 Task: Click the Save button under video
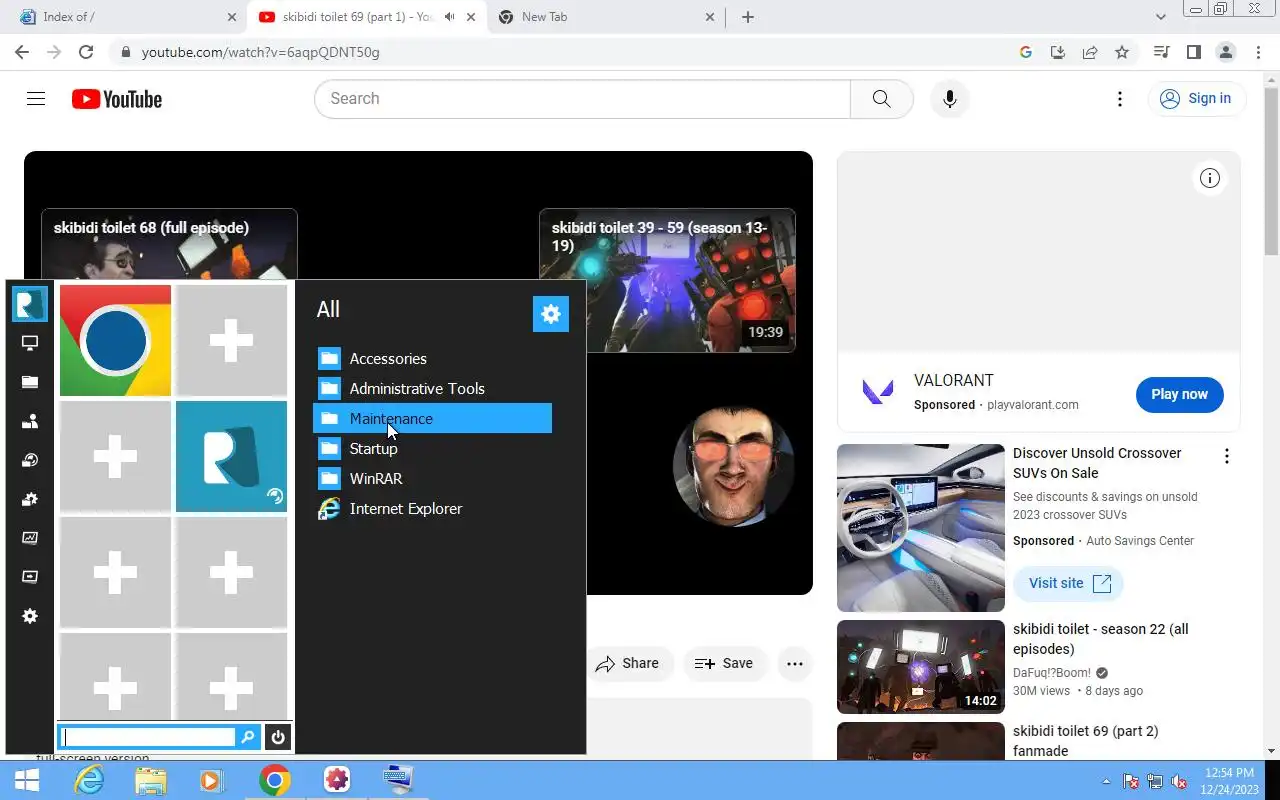(x=724, y=663)
